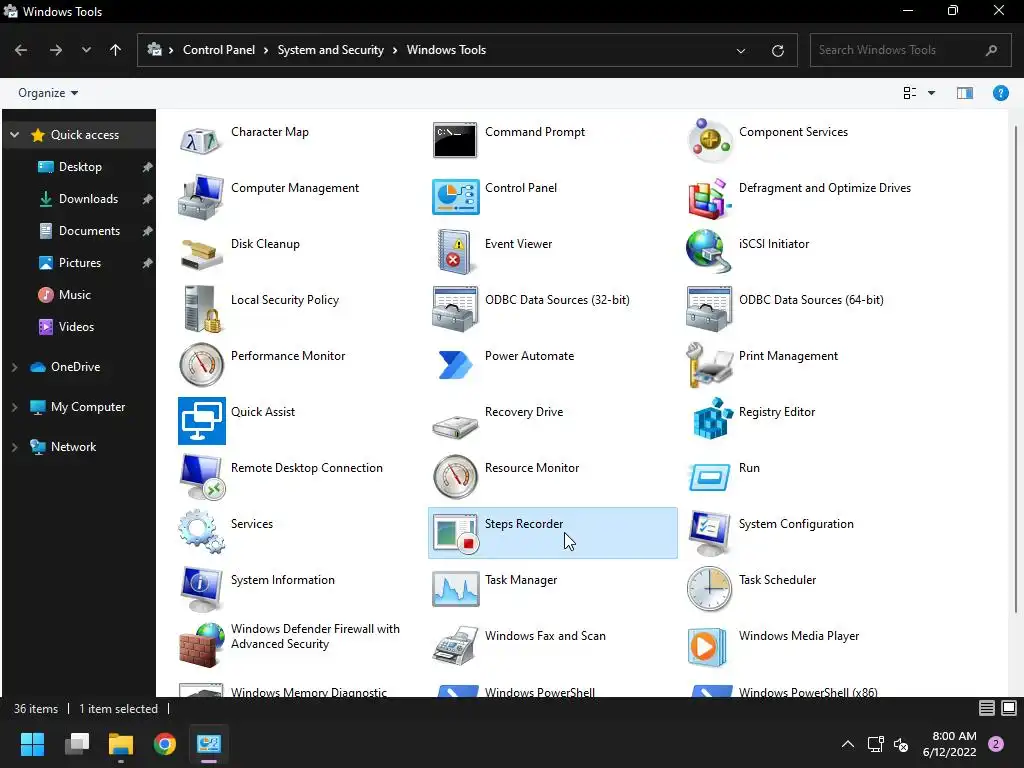Click the Print Management icon
Viewport: 1024px width, 768px height.
point(709,364)
